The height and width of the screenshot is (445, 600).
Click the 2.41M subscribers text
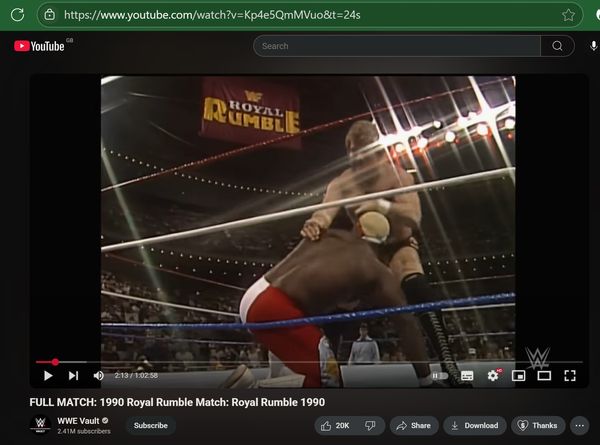84,431
